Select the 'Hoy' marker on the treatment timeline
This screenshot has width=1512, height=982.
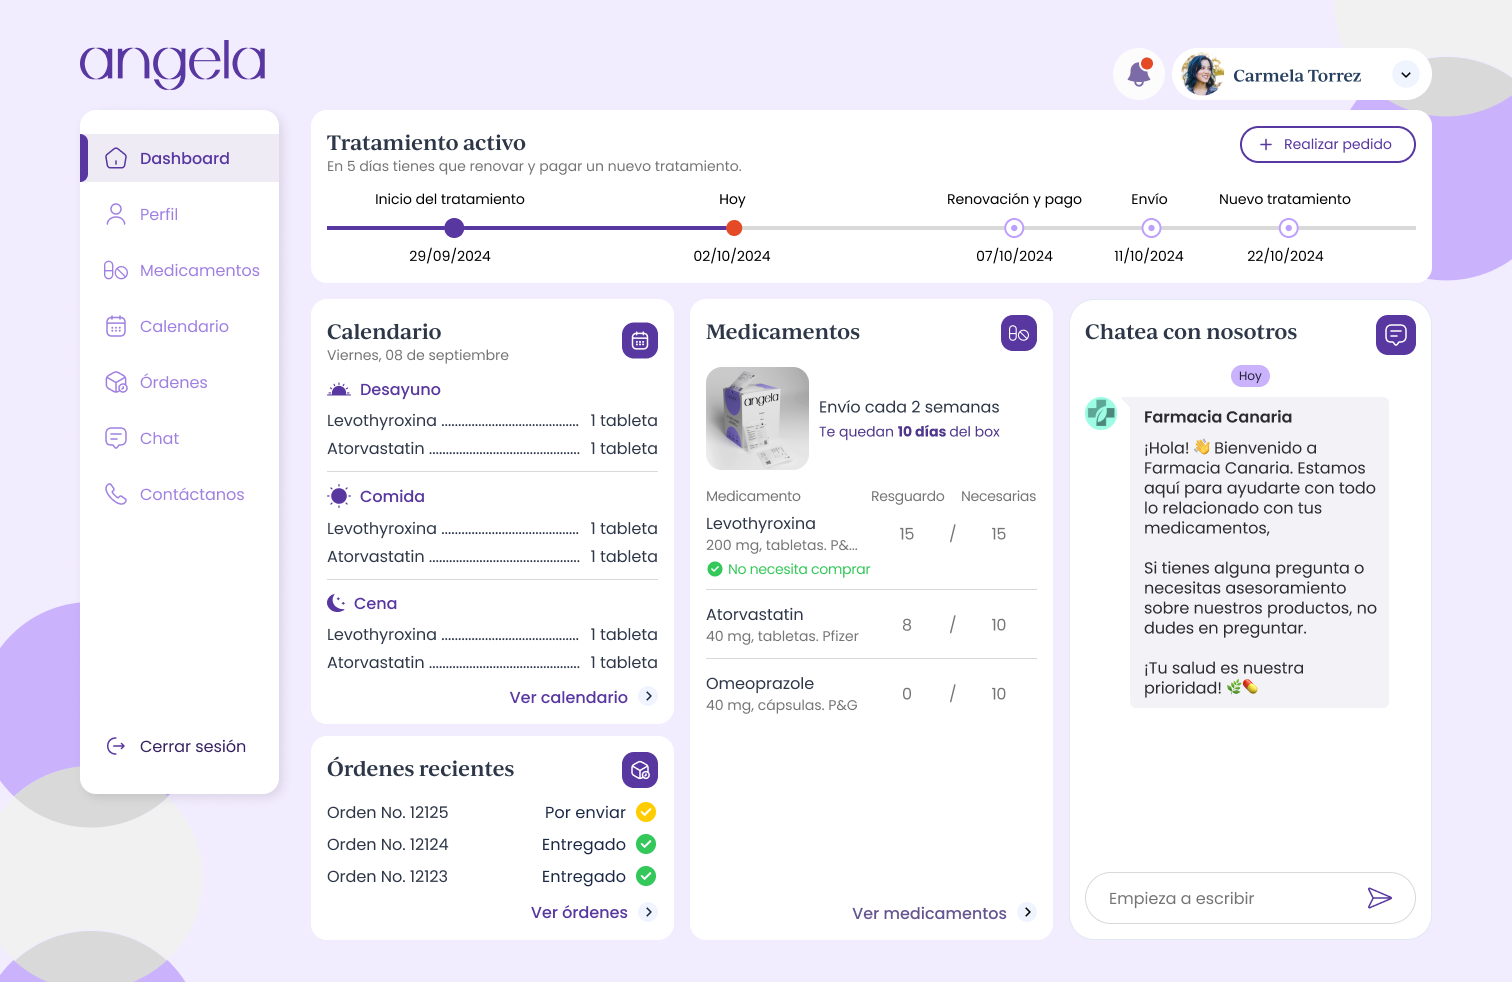pyautogui.click(x=734, y=228)
